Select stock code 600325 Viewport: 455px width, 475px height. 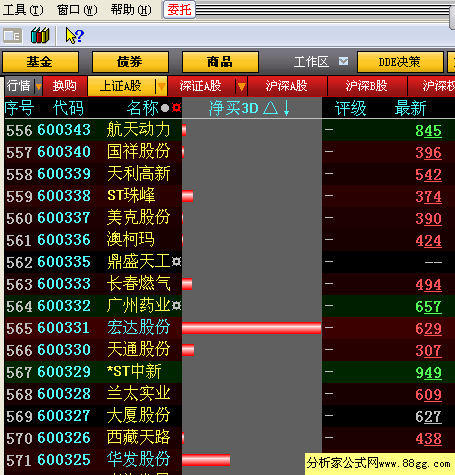(64, 460)
